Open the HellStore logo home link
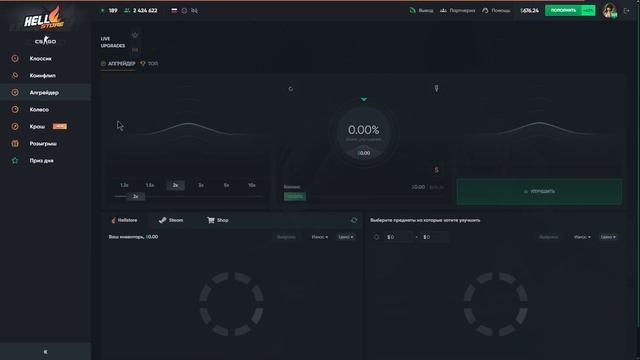640x360 pixels. [44, 18]
